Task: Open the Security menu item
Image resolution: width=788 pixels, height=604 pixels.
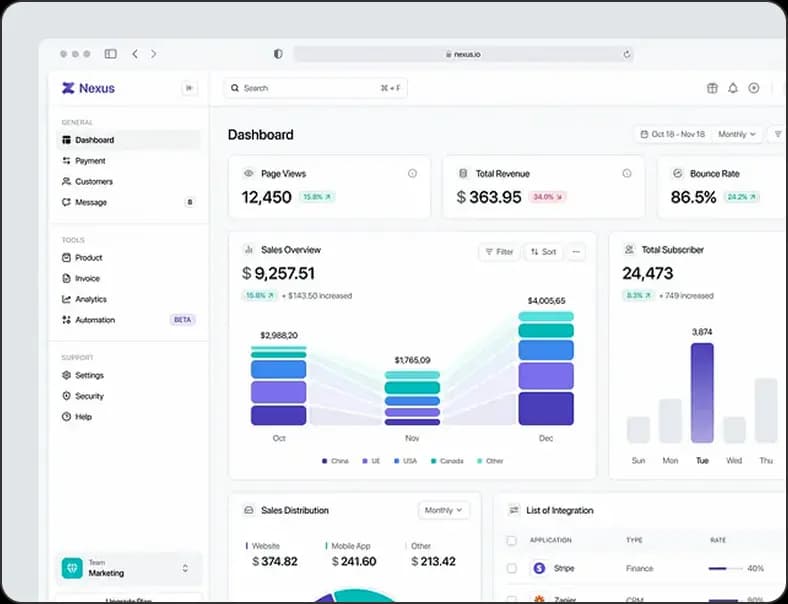Action: coord(129,396)
